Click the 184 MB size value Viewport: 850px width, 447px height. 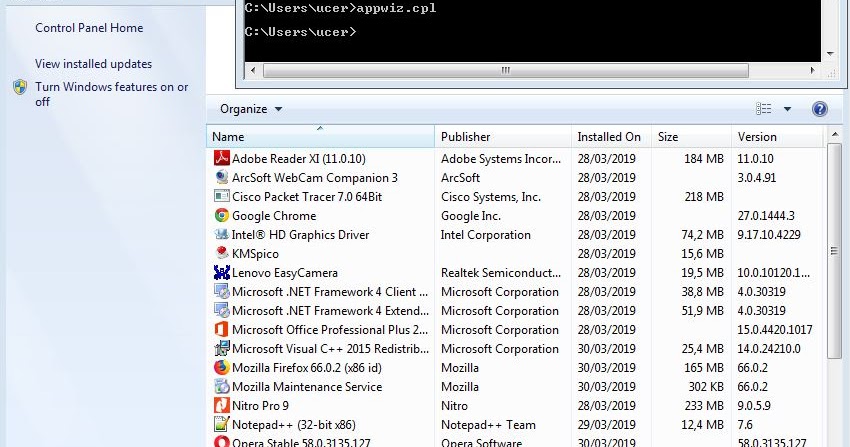pyautogui.click(x=704, y=159)
